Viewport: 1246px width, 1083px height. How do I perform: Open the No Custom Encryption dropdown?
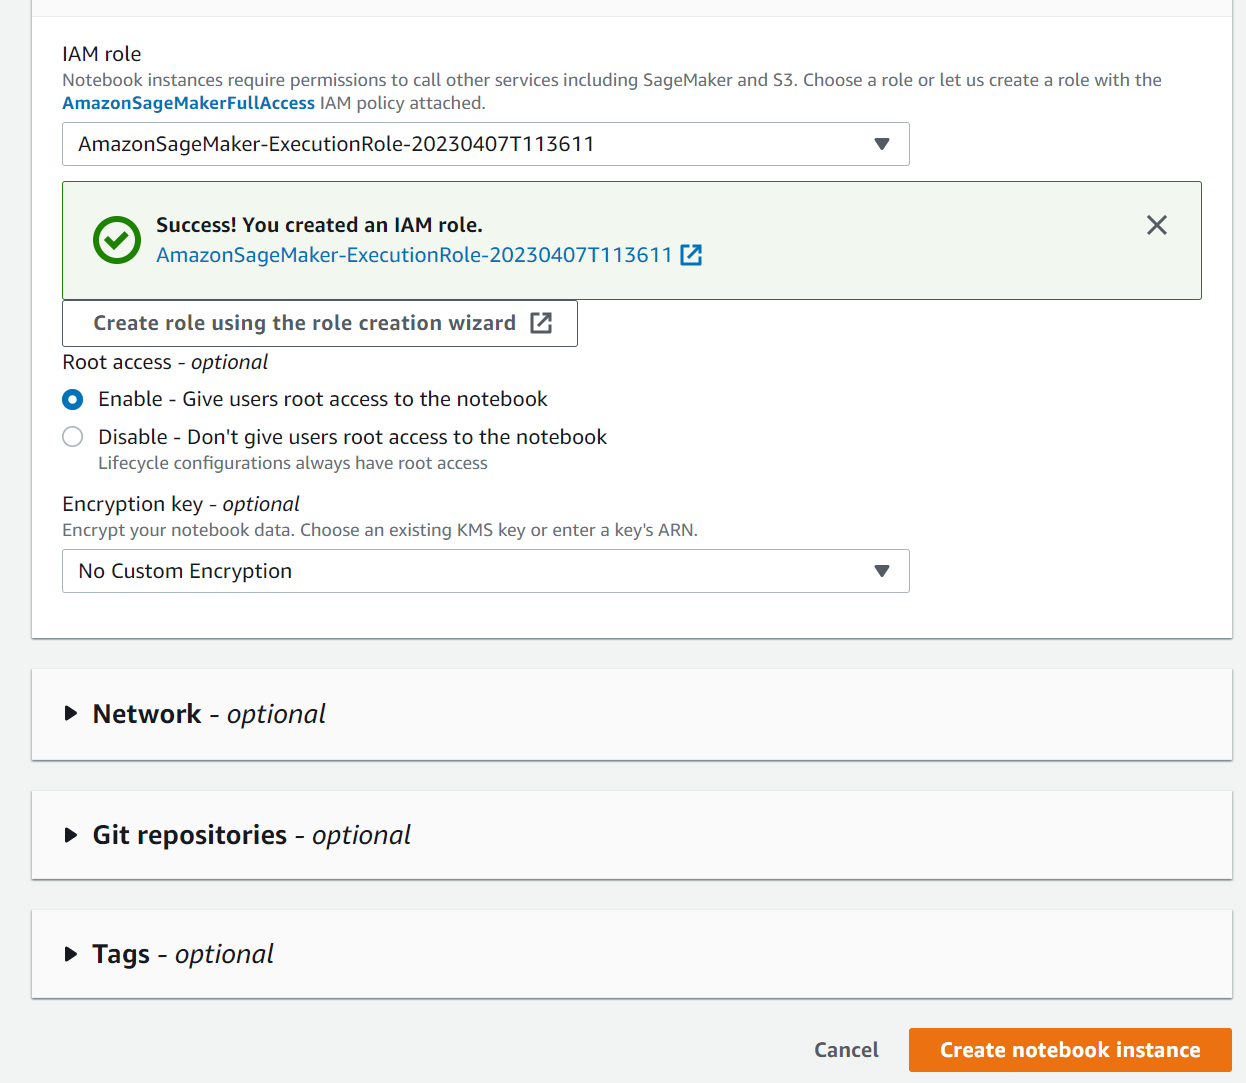(x=485, y=571)
